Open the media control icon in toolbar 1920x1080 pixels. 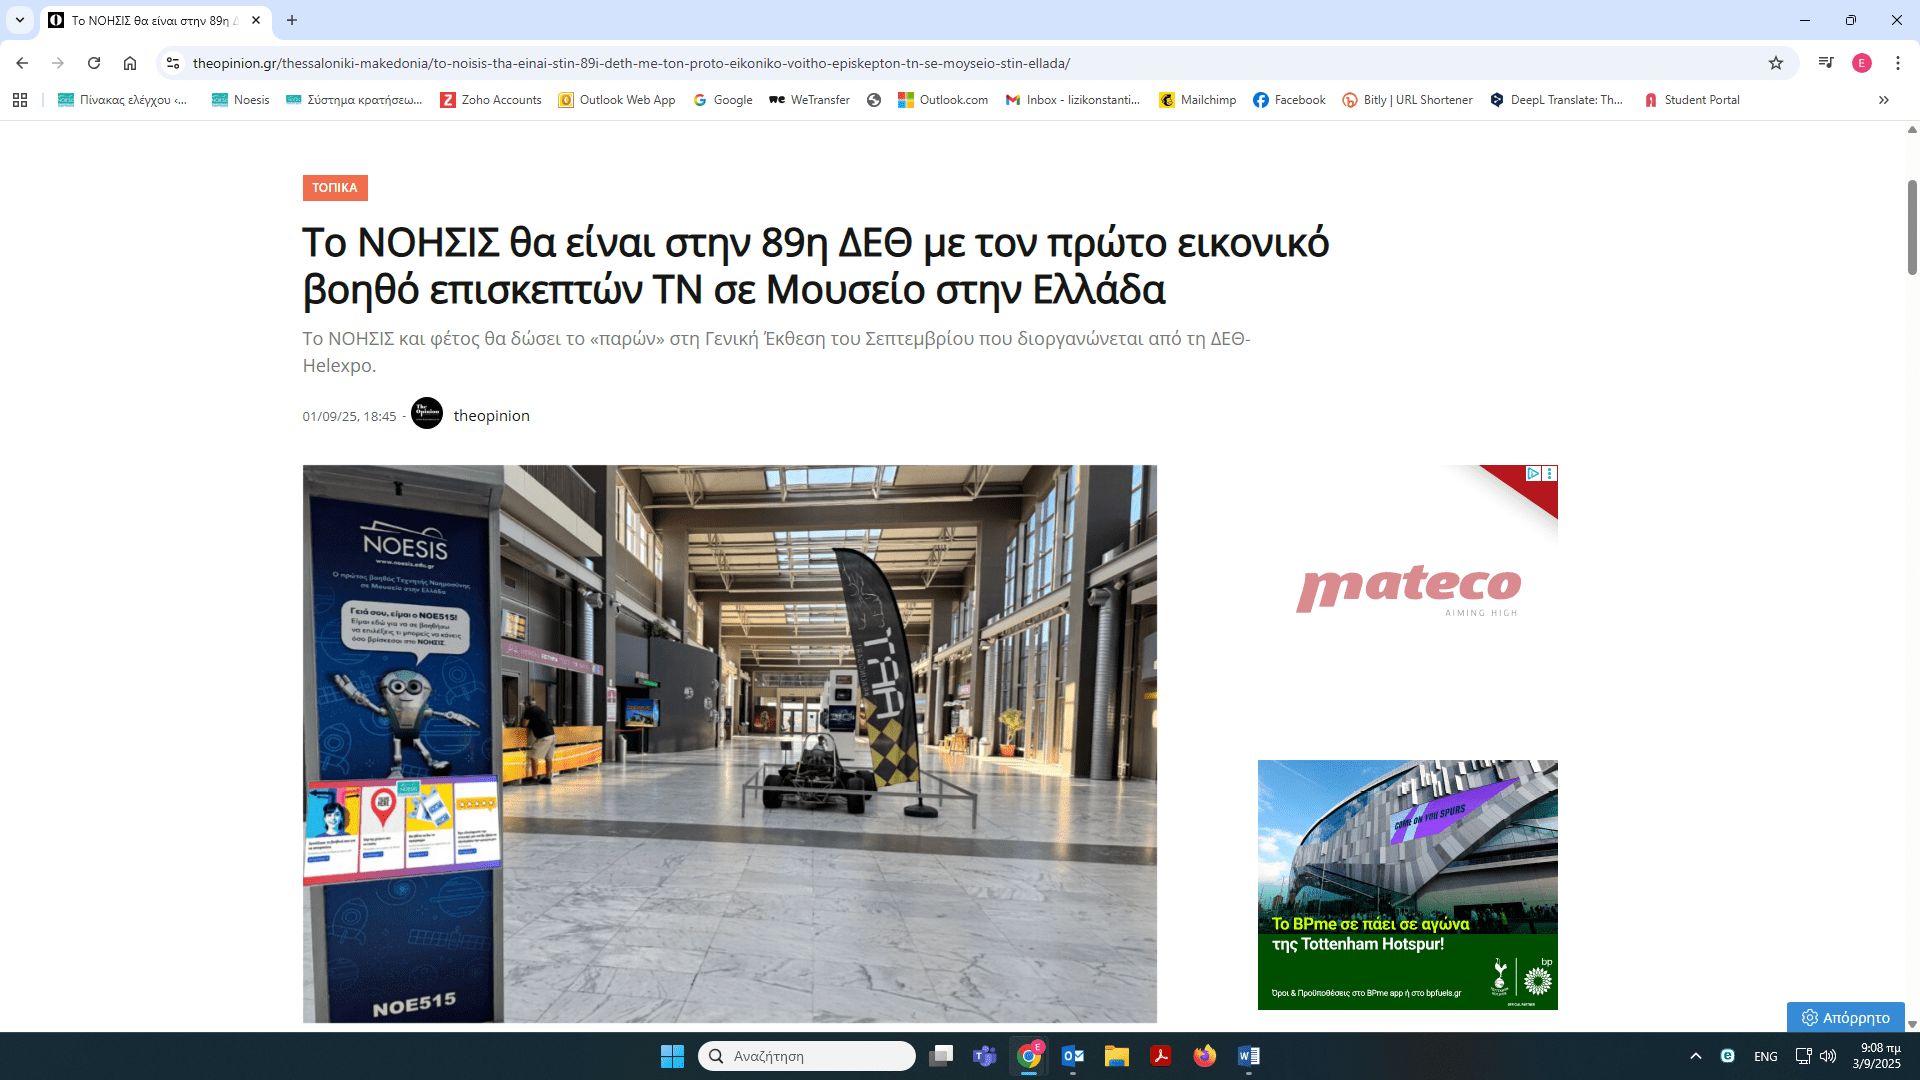click(x=1826, y=63)
